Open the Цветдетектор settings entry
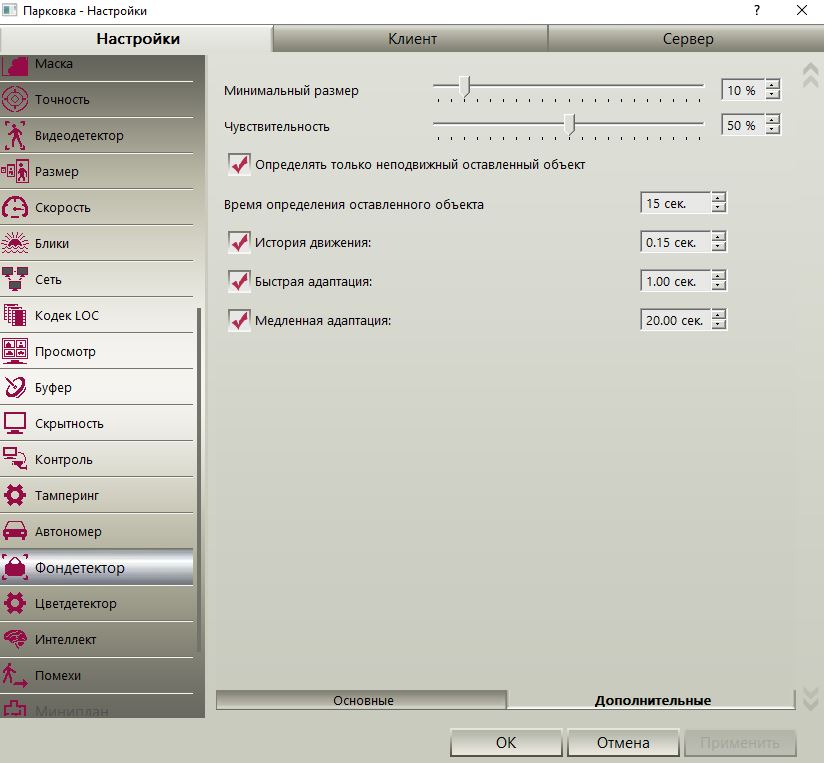The image size is (824, 763). click(x=97, y=603)
